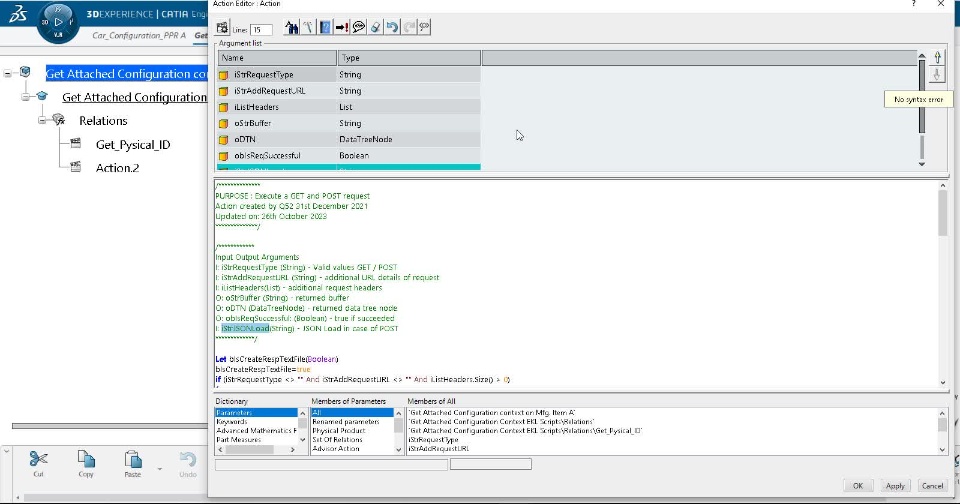Click the Paste clipboard icon
This screenshot has width=960, height=504.
coord(133,459)
